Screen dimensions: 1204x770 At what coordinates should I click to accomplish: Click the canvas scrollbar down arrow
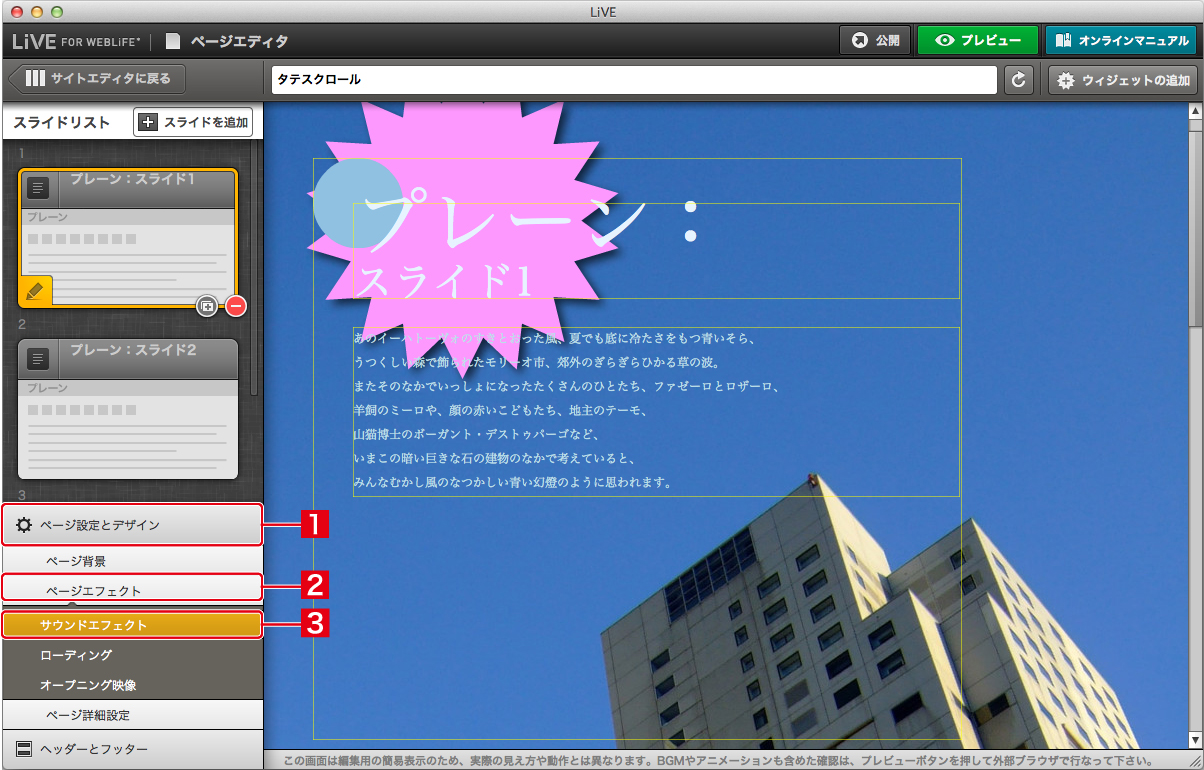click(1194, 740)
